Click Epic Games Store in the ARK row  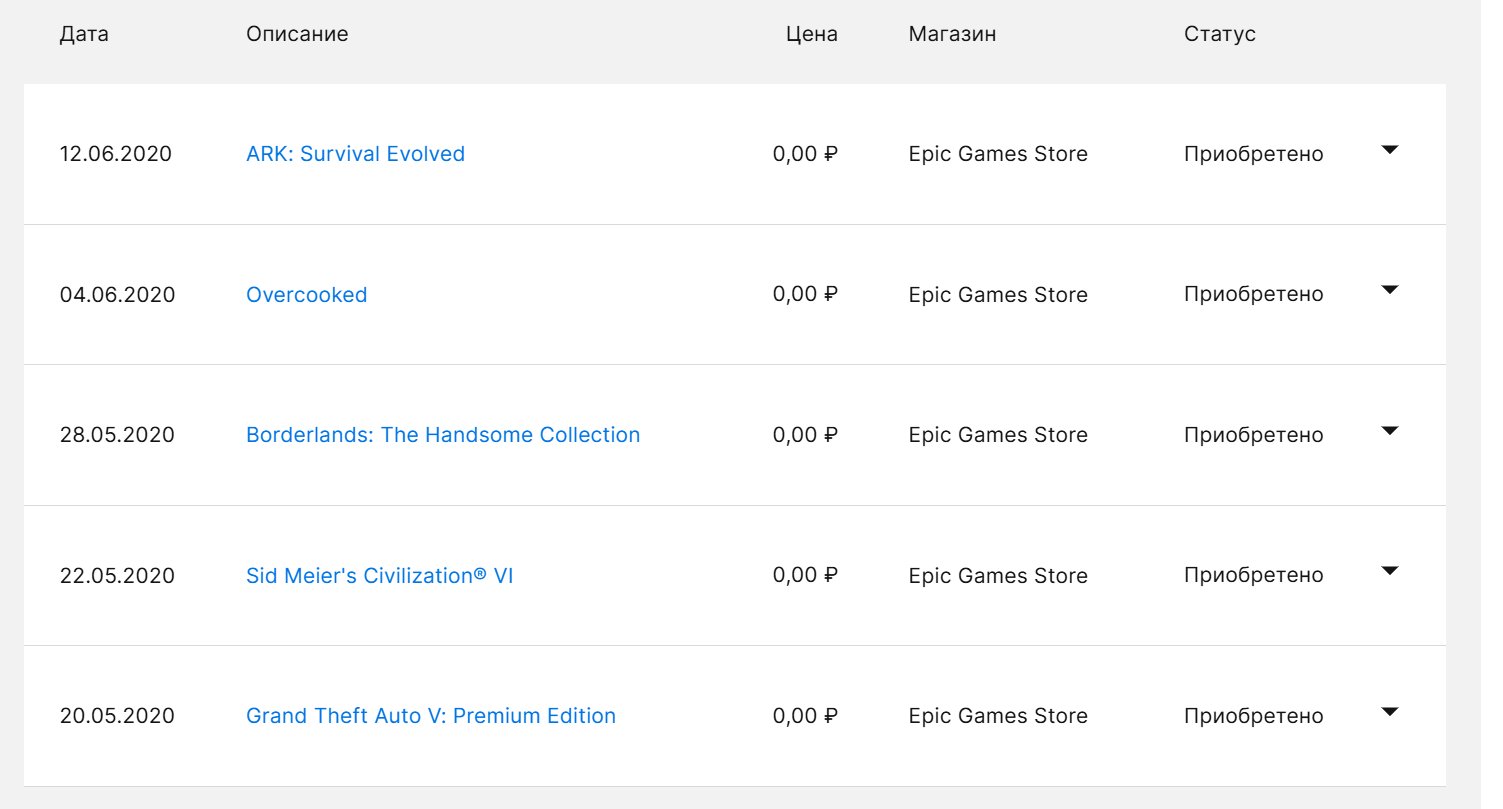(x=998, y=154)
